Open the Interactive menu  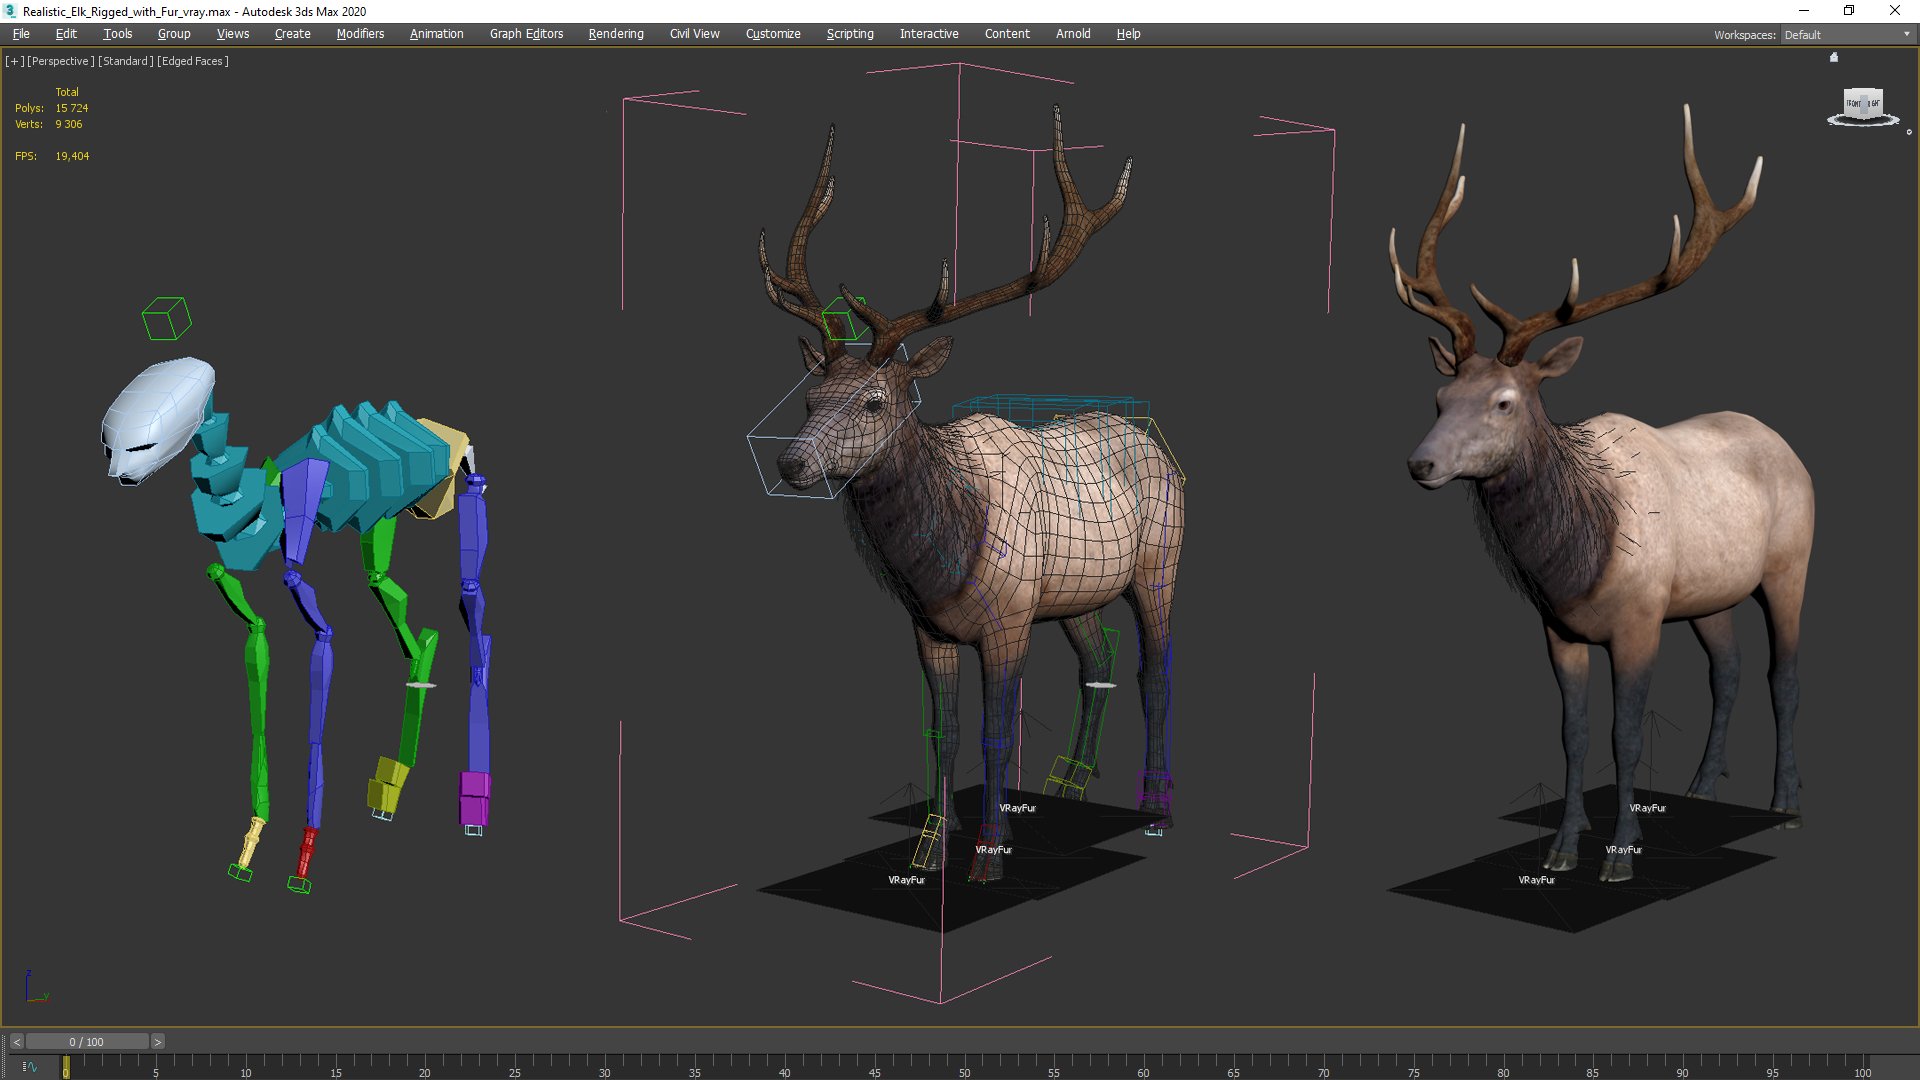(929, 34)
